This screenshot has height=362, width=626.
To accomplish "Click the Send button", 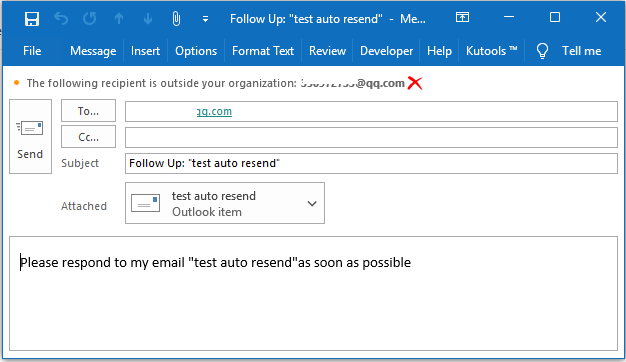I will click(30, 136).
